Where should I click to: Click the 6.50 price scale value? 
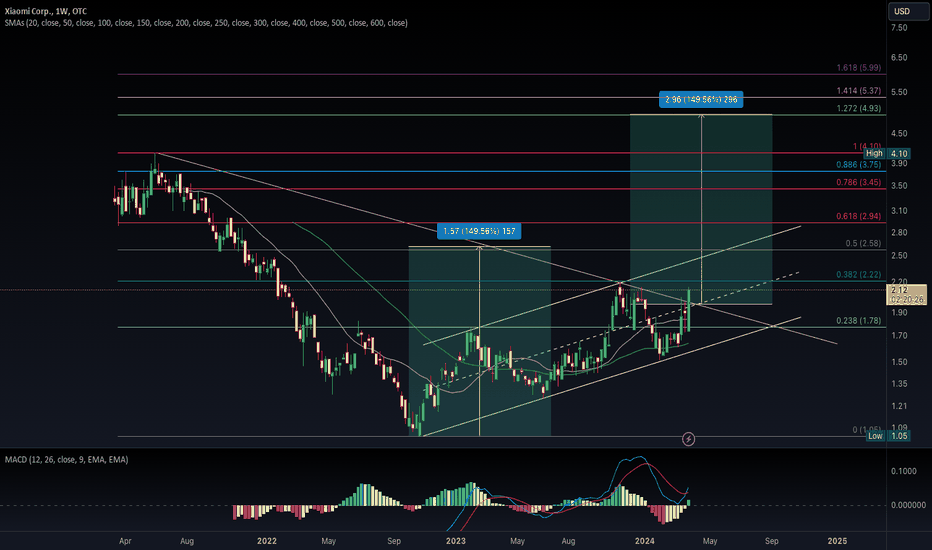click(899, 57)
